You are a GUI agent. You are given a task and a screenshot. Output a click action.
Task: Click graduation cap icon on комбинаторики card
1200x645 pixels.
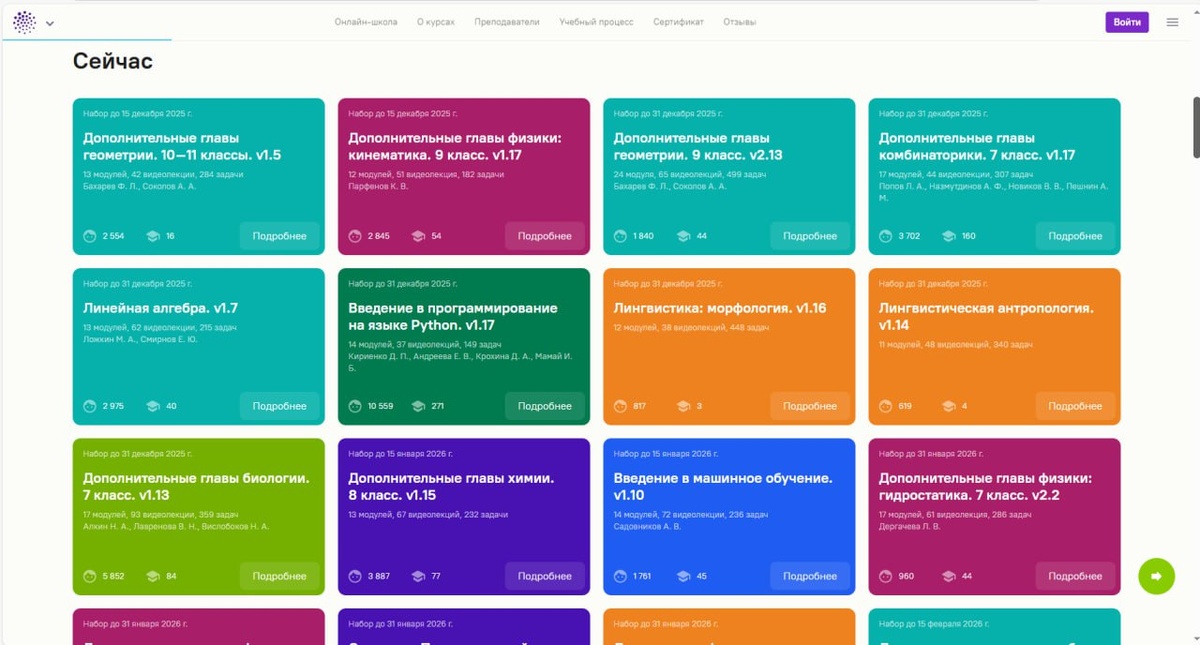(x=949, y=236)
